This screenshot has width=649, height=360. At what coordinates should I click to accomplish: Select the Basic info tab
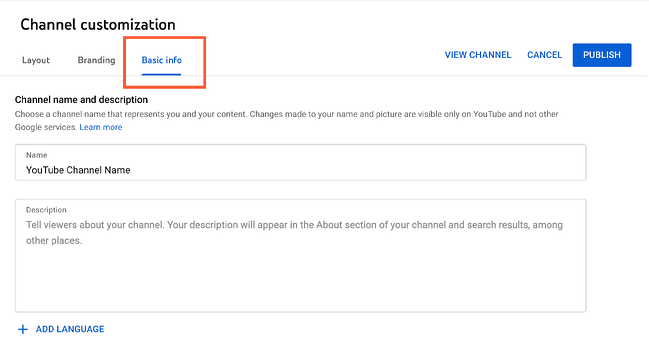point(161,60)
